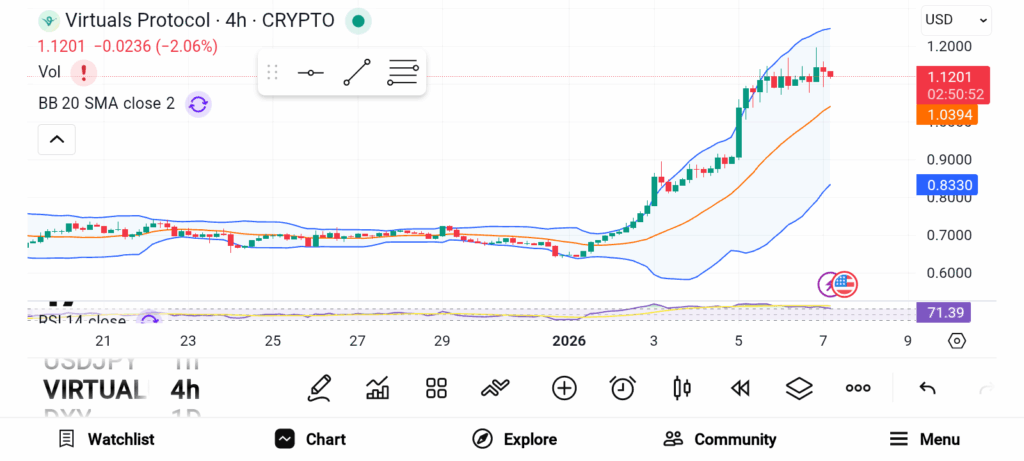The height and width of the screenshot is (461, 1024).
Task: Click the BB indicator refresh status icon
Action: (x=198, y=104)
